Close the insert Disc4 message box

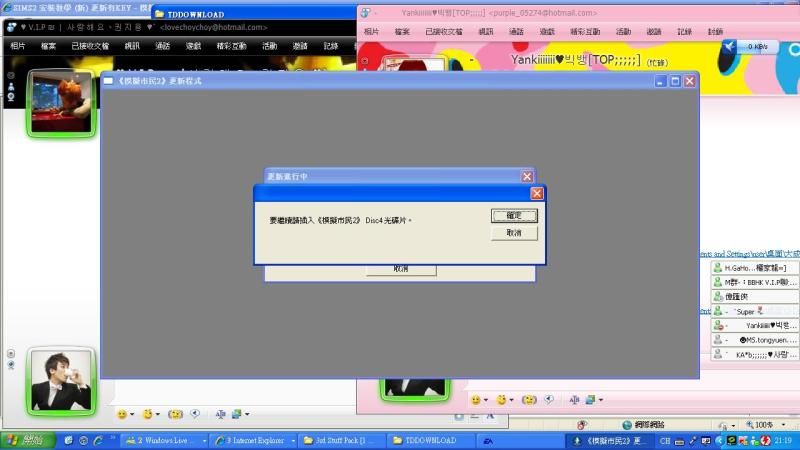[x=537, y=193]
